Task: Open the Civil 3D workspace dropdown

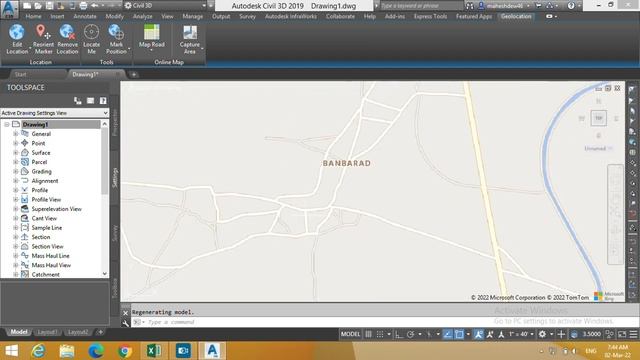Action: tap(165, 6)
